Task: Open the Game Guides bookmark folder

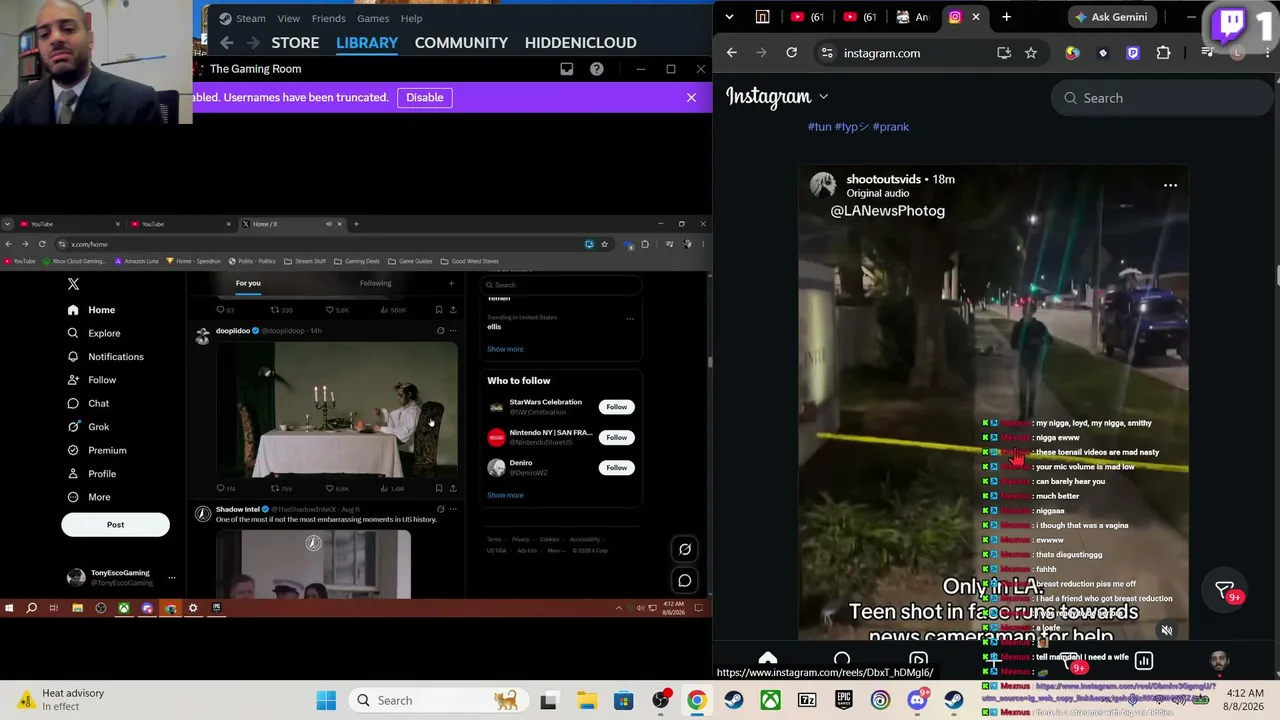Action: point(411,261)
